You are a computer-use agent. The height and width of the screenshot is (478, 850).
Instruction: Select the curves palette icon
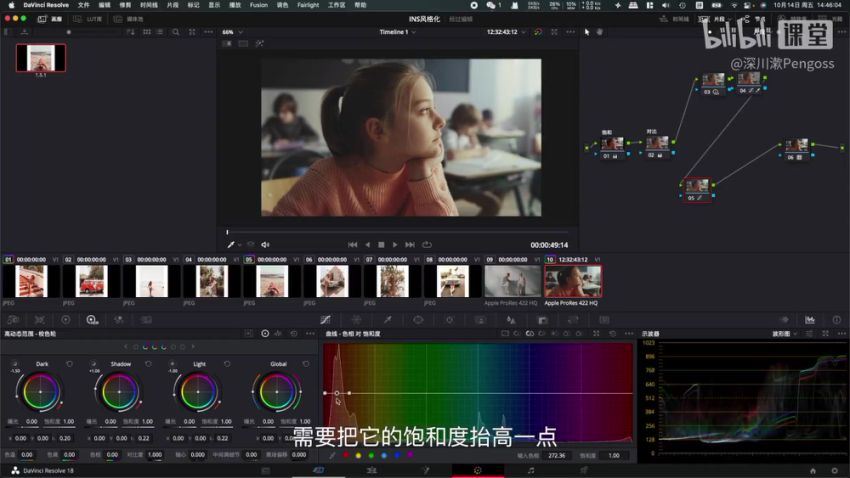[326, 320]
